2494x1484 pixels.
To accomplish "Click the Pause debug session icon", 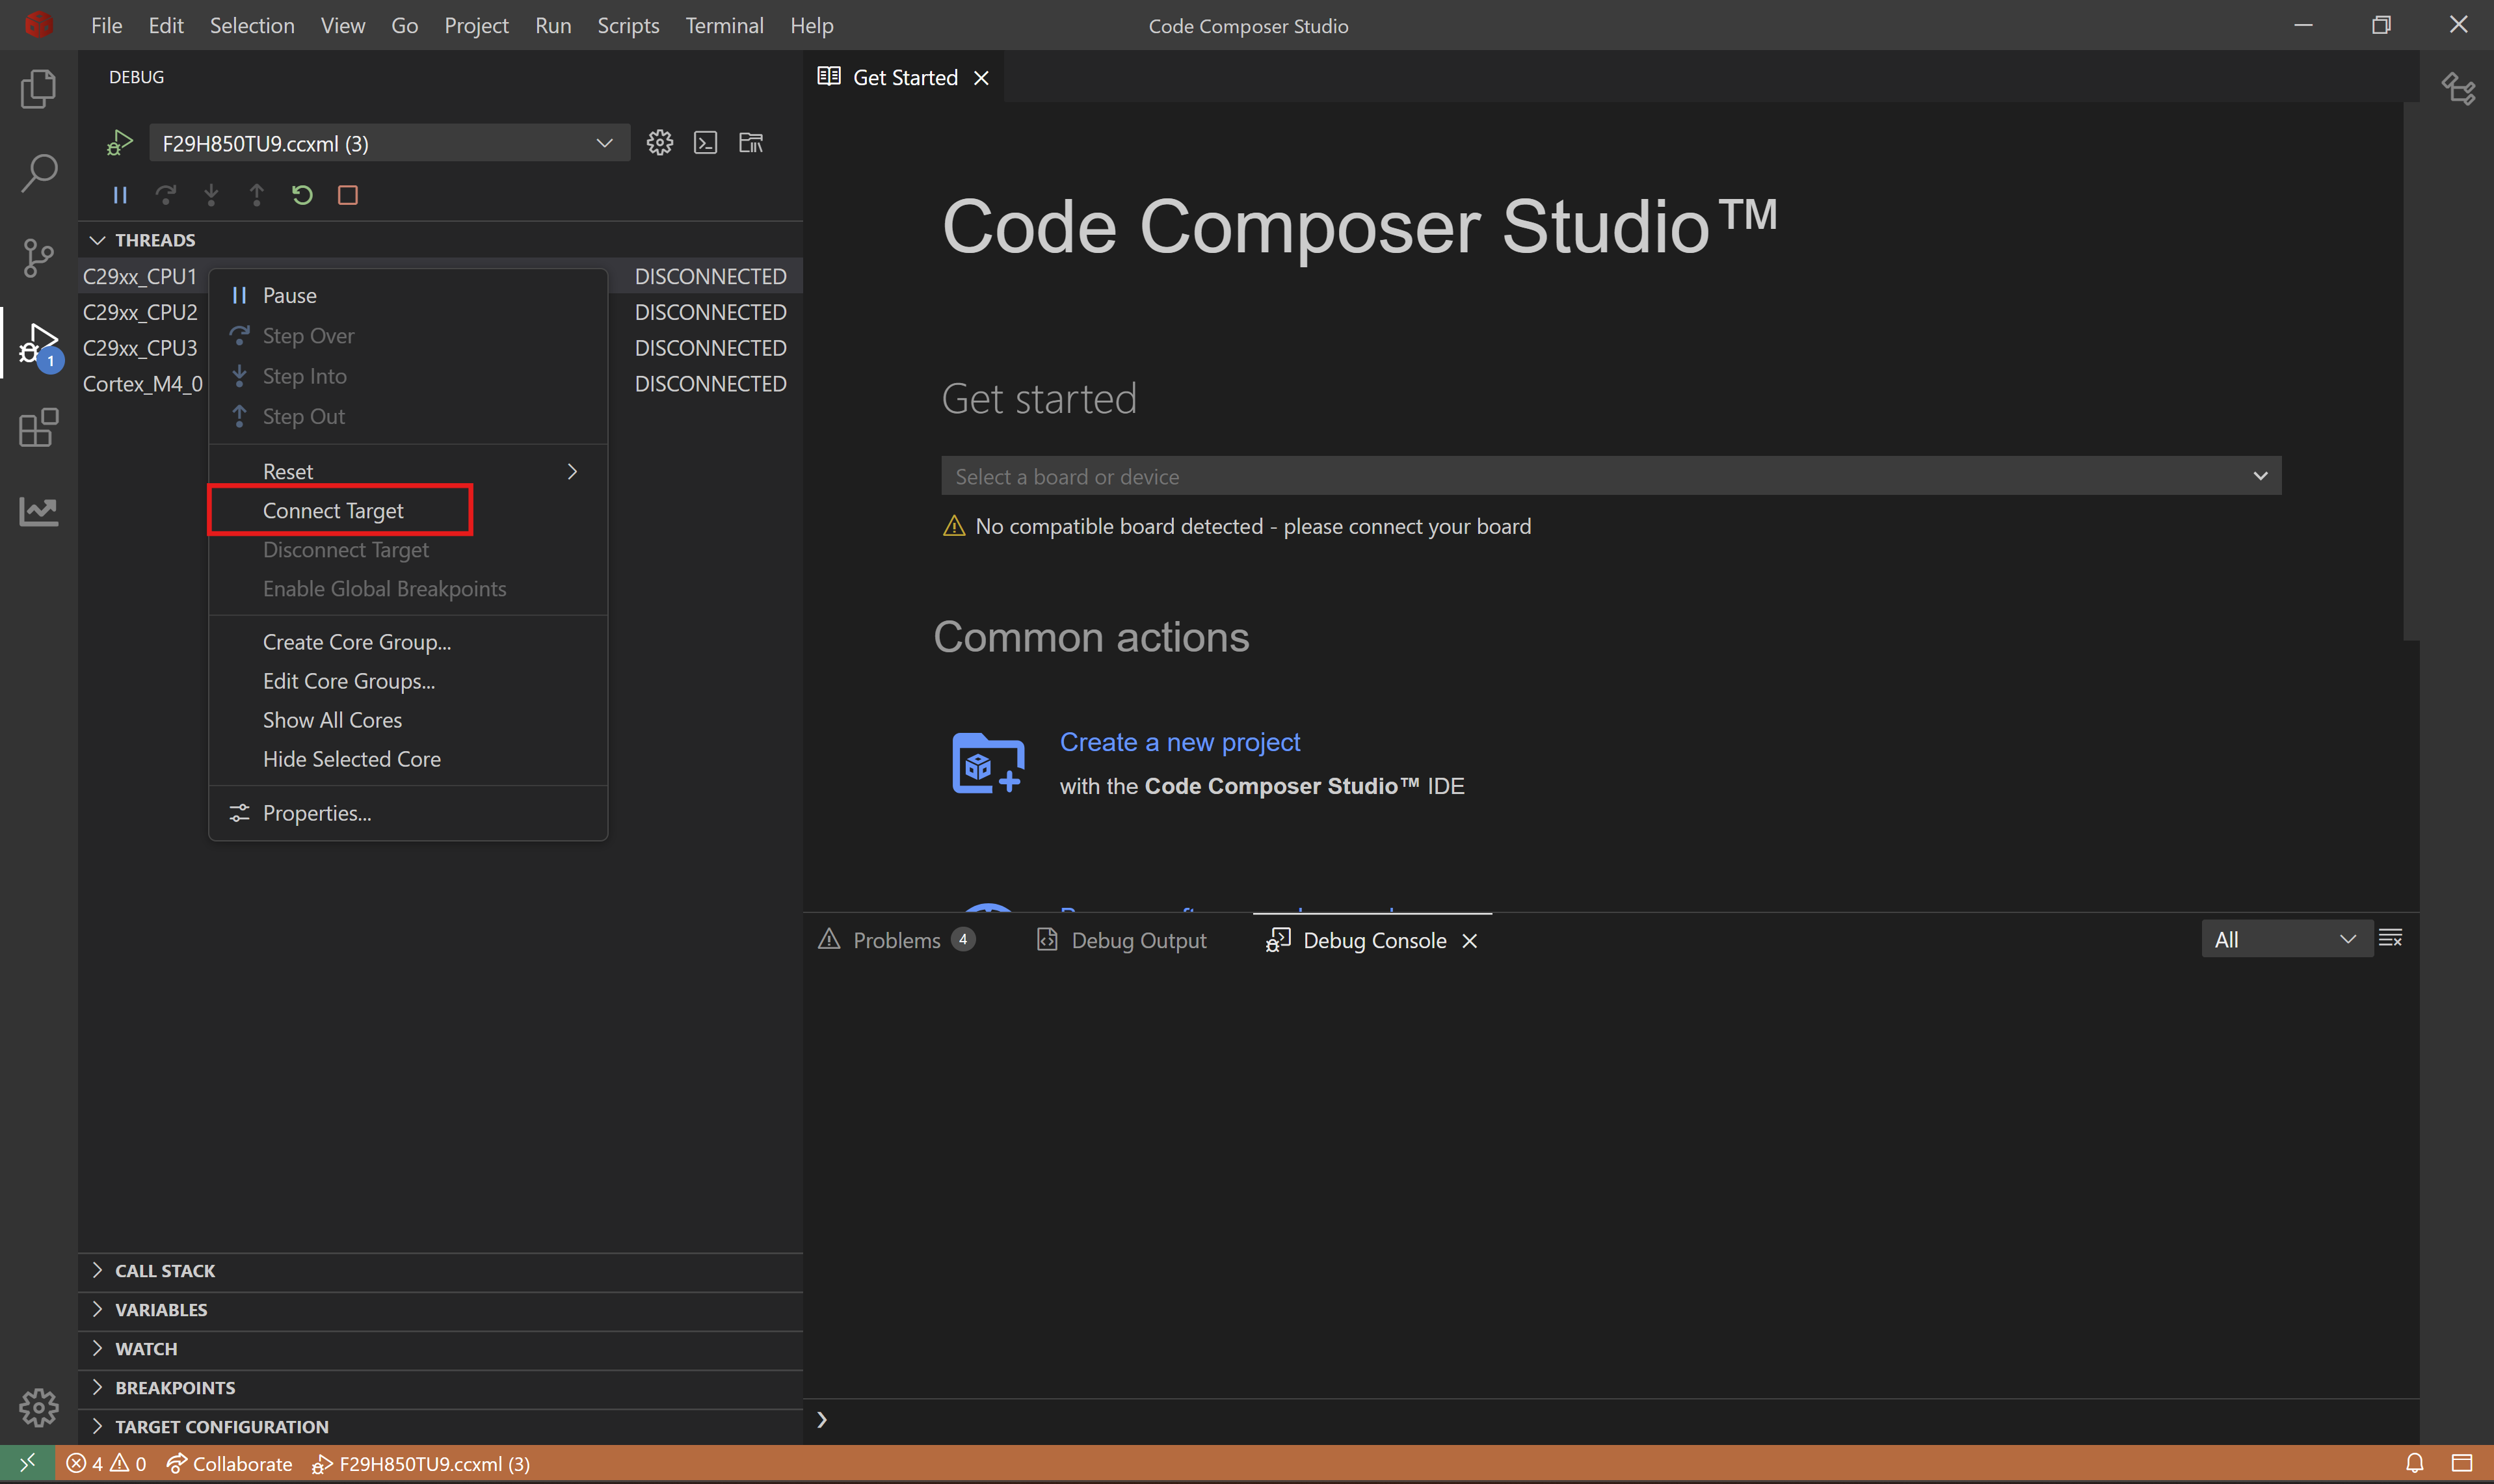I will 118,194.
